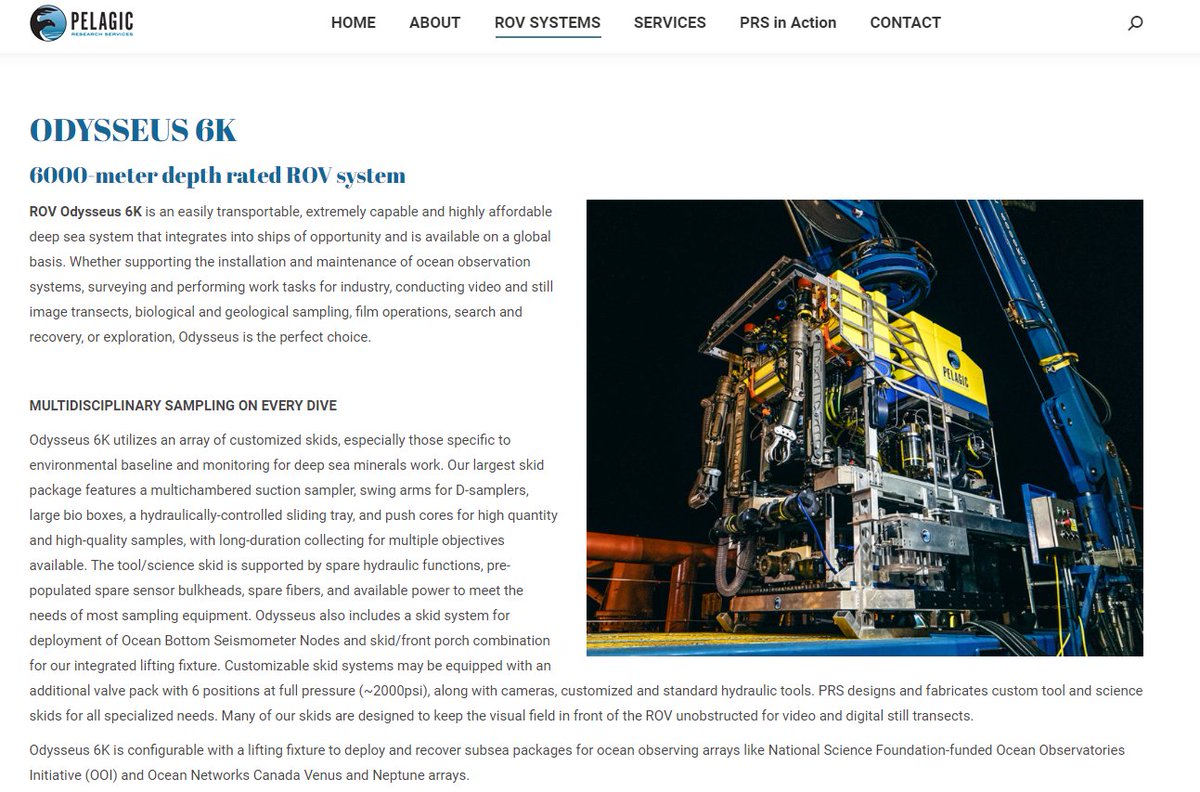Open the SERVICES menu item
This screenshot has width=1200, height=792.
pyautogui.click(x=670, y=22)
